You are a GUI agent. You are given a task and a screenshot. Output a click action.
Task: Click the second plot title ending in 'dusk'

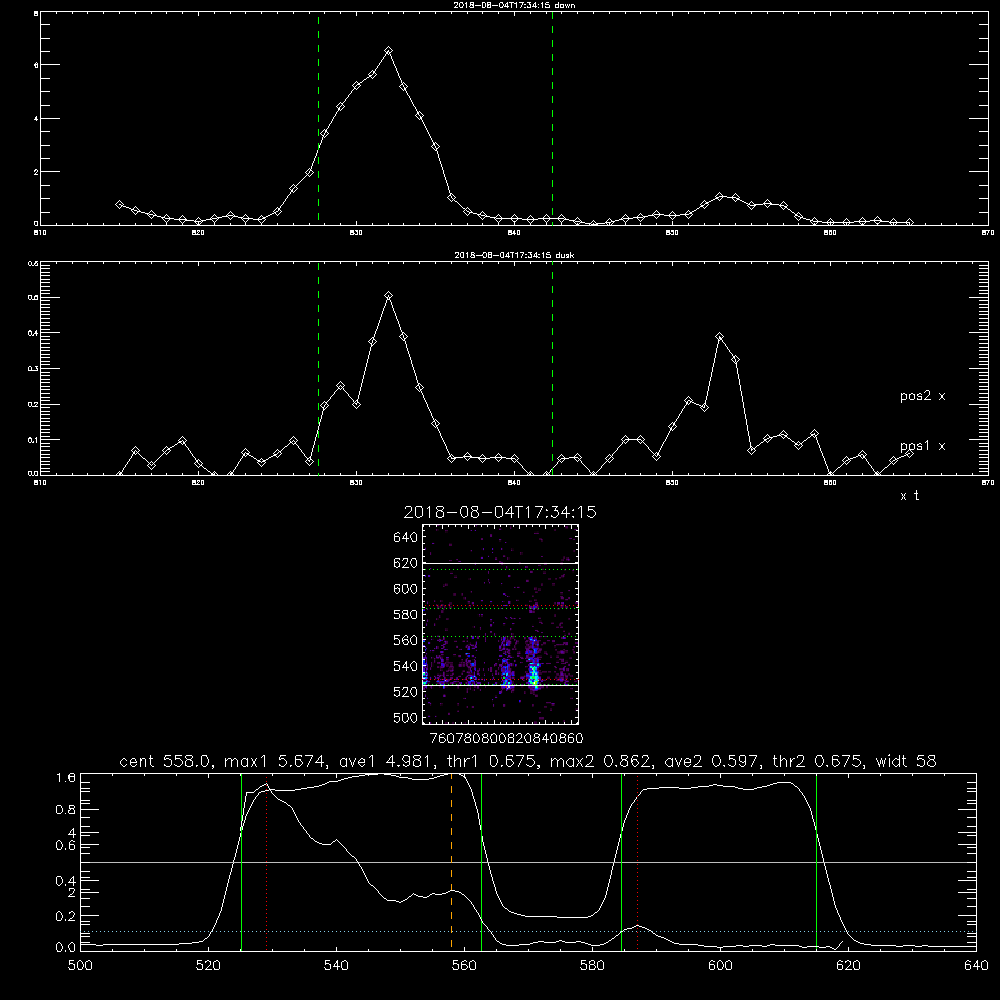[x=514, y=255]
